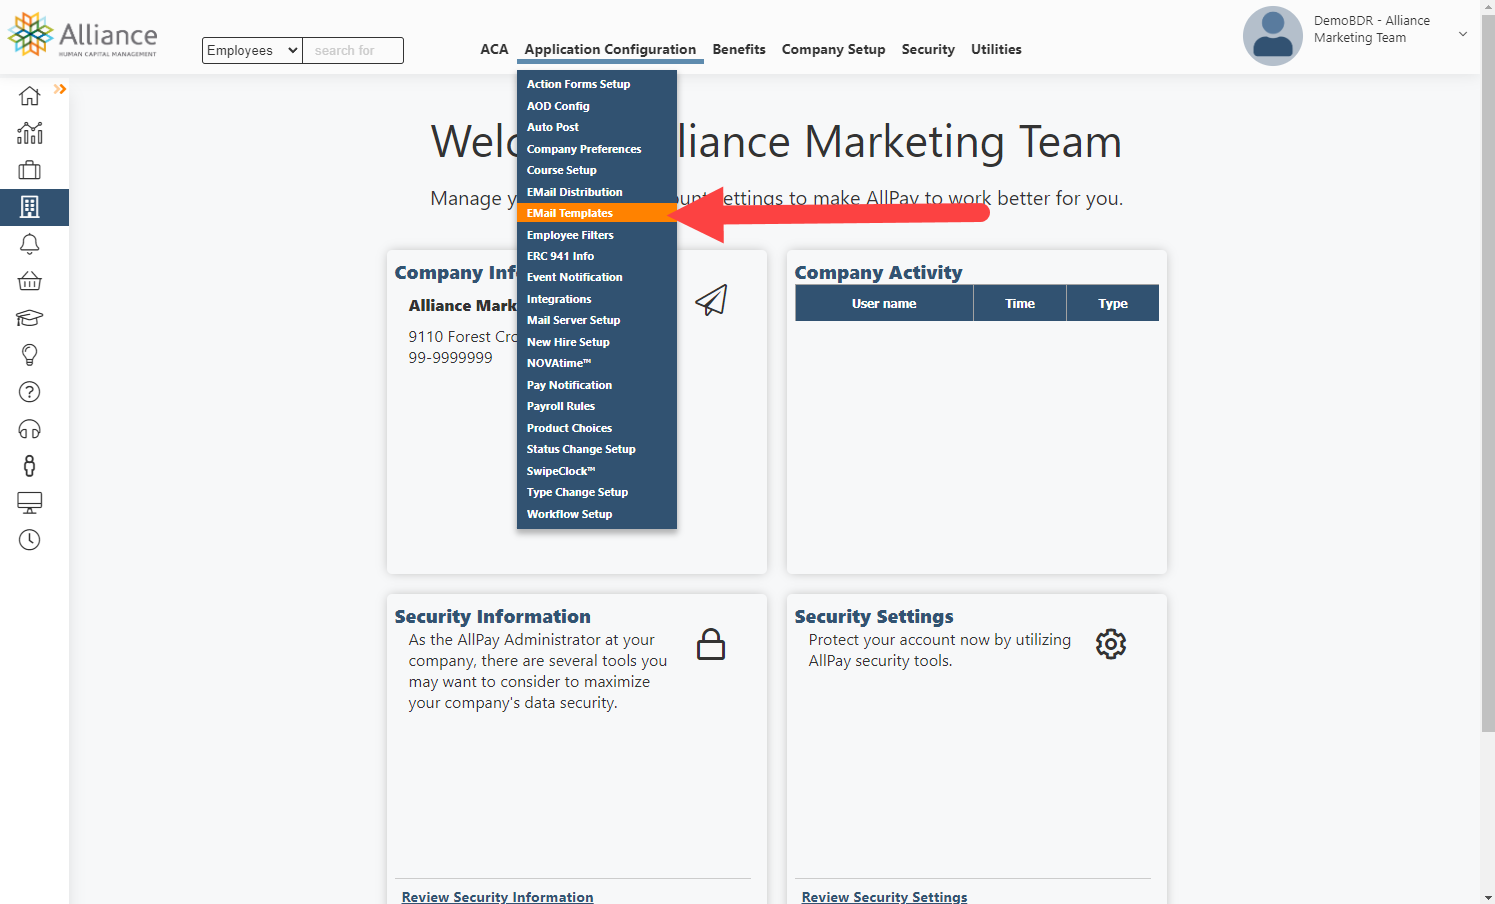Click the 'User name' column header
The height and width of the screenshot is (904, 1495).
pos(884,303)
